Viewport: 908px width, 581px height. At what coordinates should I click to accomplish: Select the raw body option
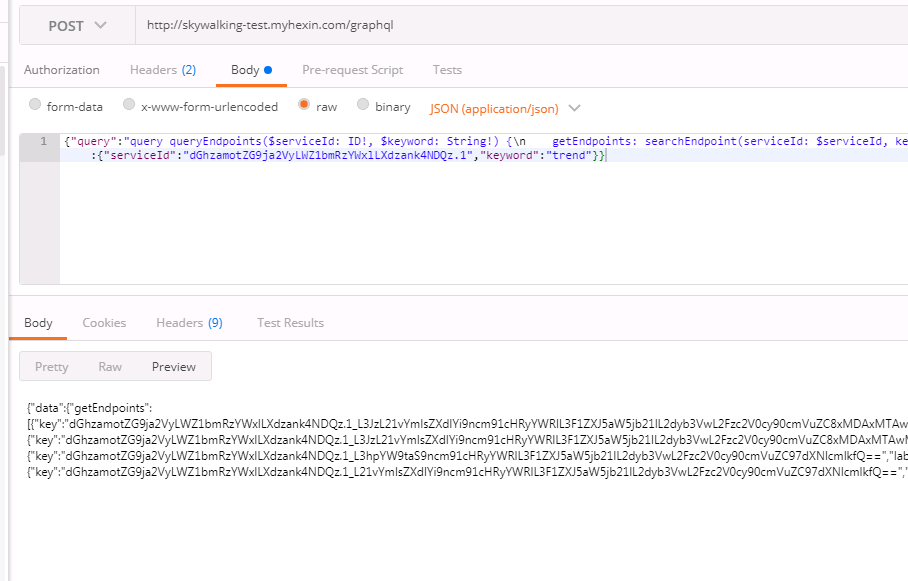click(x=303, y=104)
